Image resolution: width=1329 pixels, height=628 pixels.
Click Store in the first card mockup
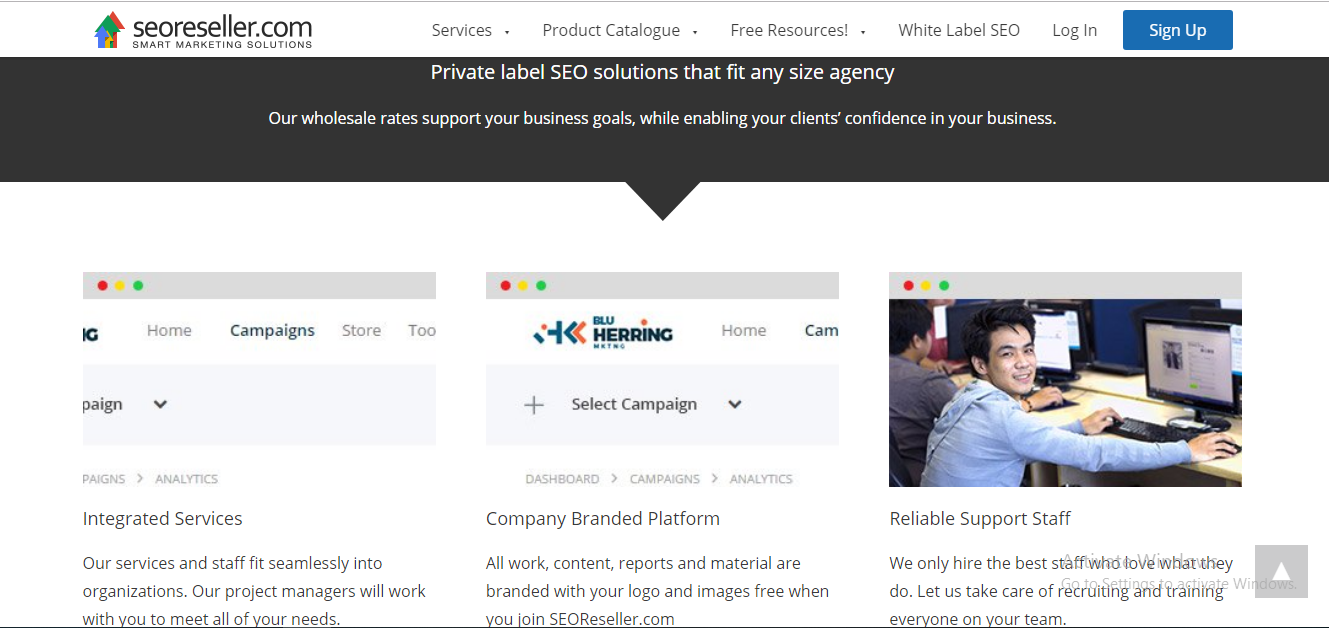point(361,330)
